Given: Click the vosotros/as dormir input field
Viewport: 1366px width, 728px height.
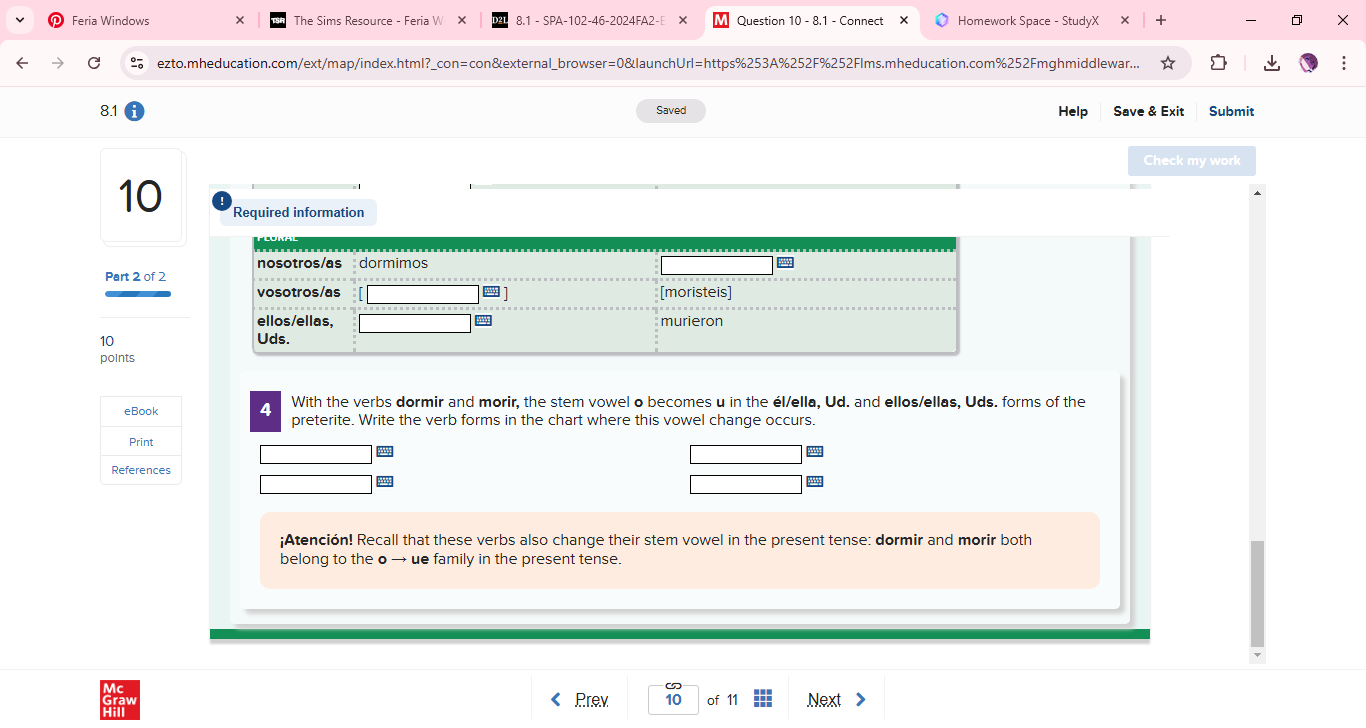Looking at the screenshot, I should point(423,294).
